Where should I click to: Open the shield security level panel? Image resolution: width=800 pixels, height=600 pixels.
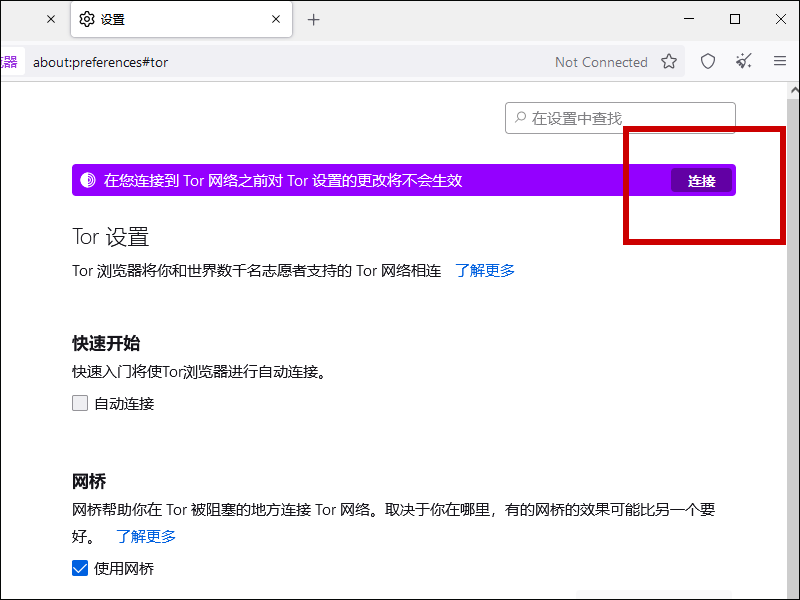[x=708, y=62]
